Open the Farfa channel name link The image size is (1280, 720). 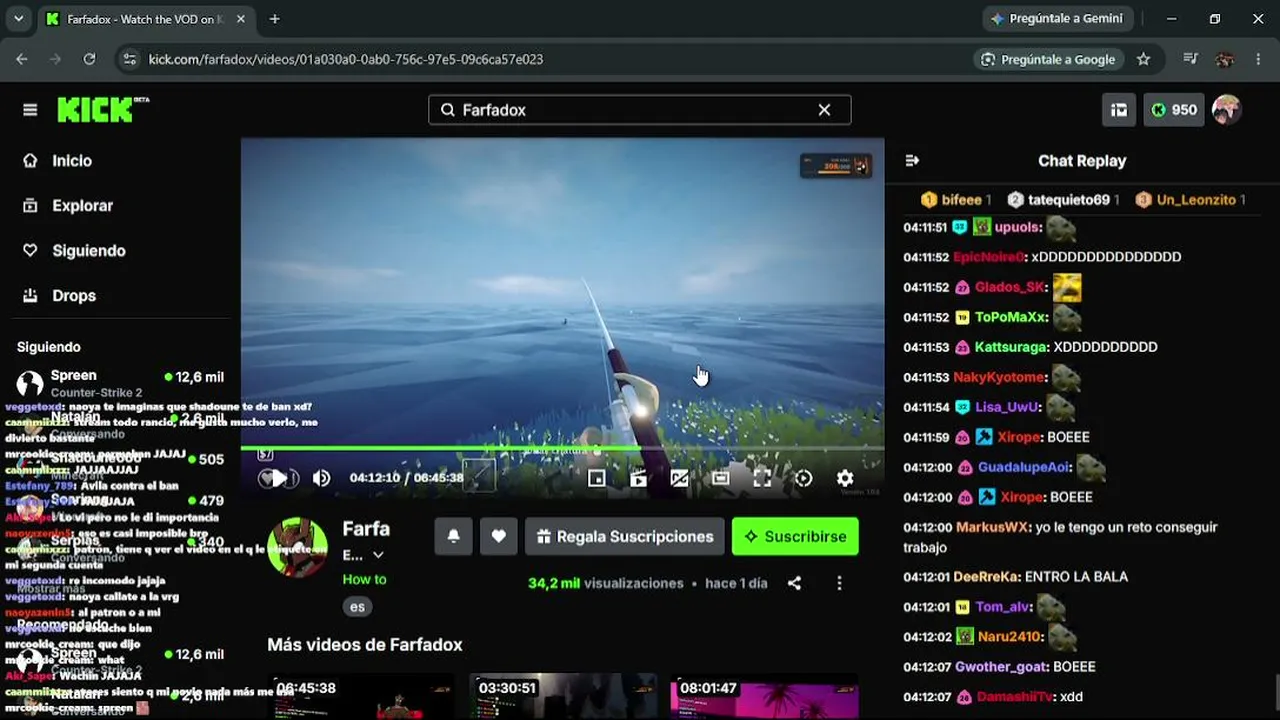(366, 529)
